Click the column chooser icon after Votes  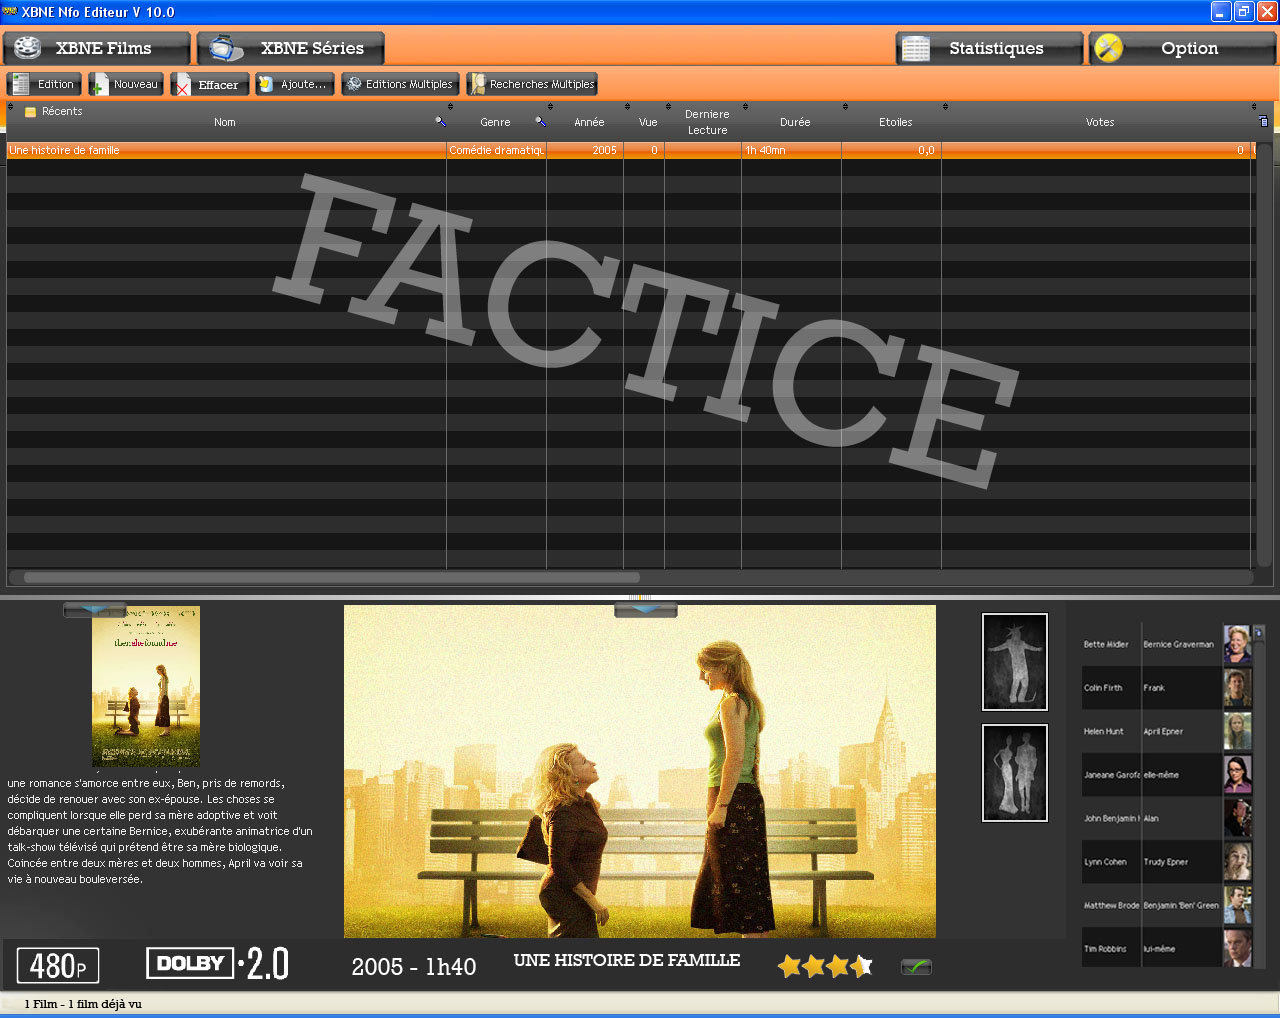(1263, 122)
